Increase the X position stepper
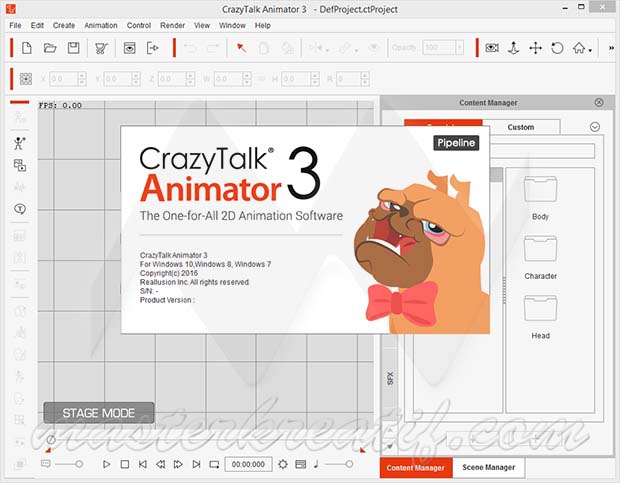620x483 pixels. point(82,75)
